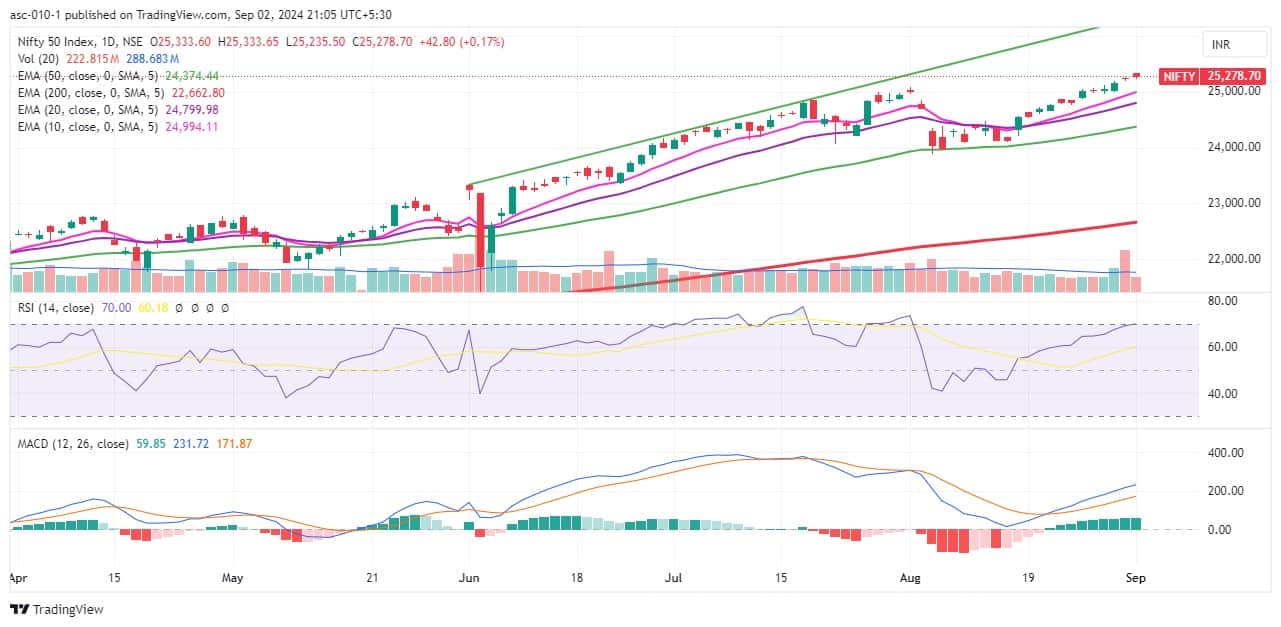The image size is (1281, 627).
Task: Select the MACD histogram value 59.85
Action: (150, 444)
